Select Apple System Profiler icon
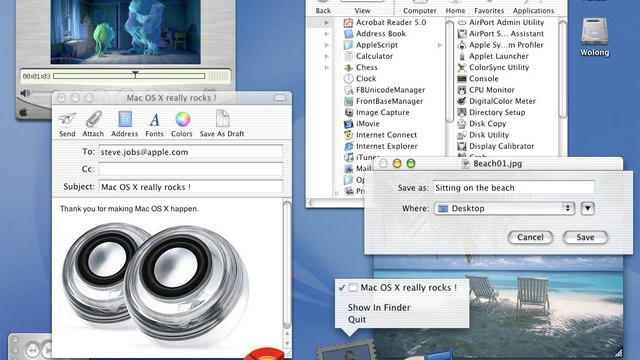The width and height of the screenshot is (640, 360). pyautogui.click(x=462, y=45)
